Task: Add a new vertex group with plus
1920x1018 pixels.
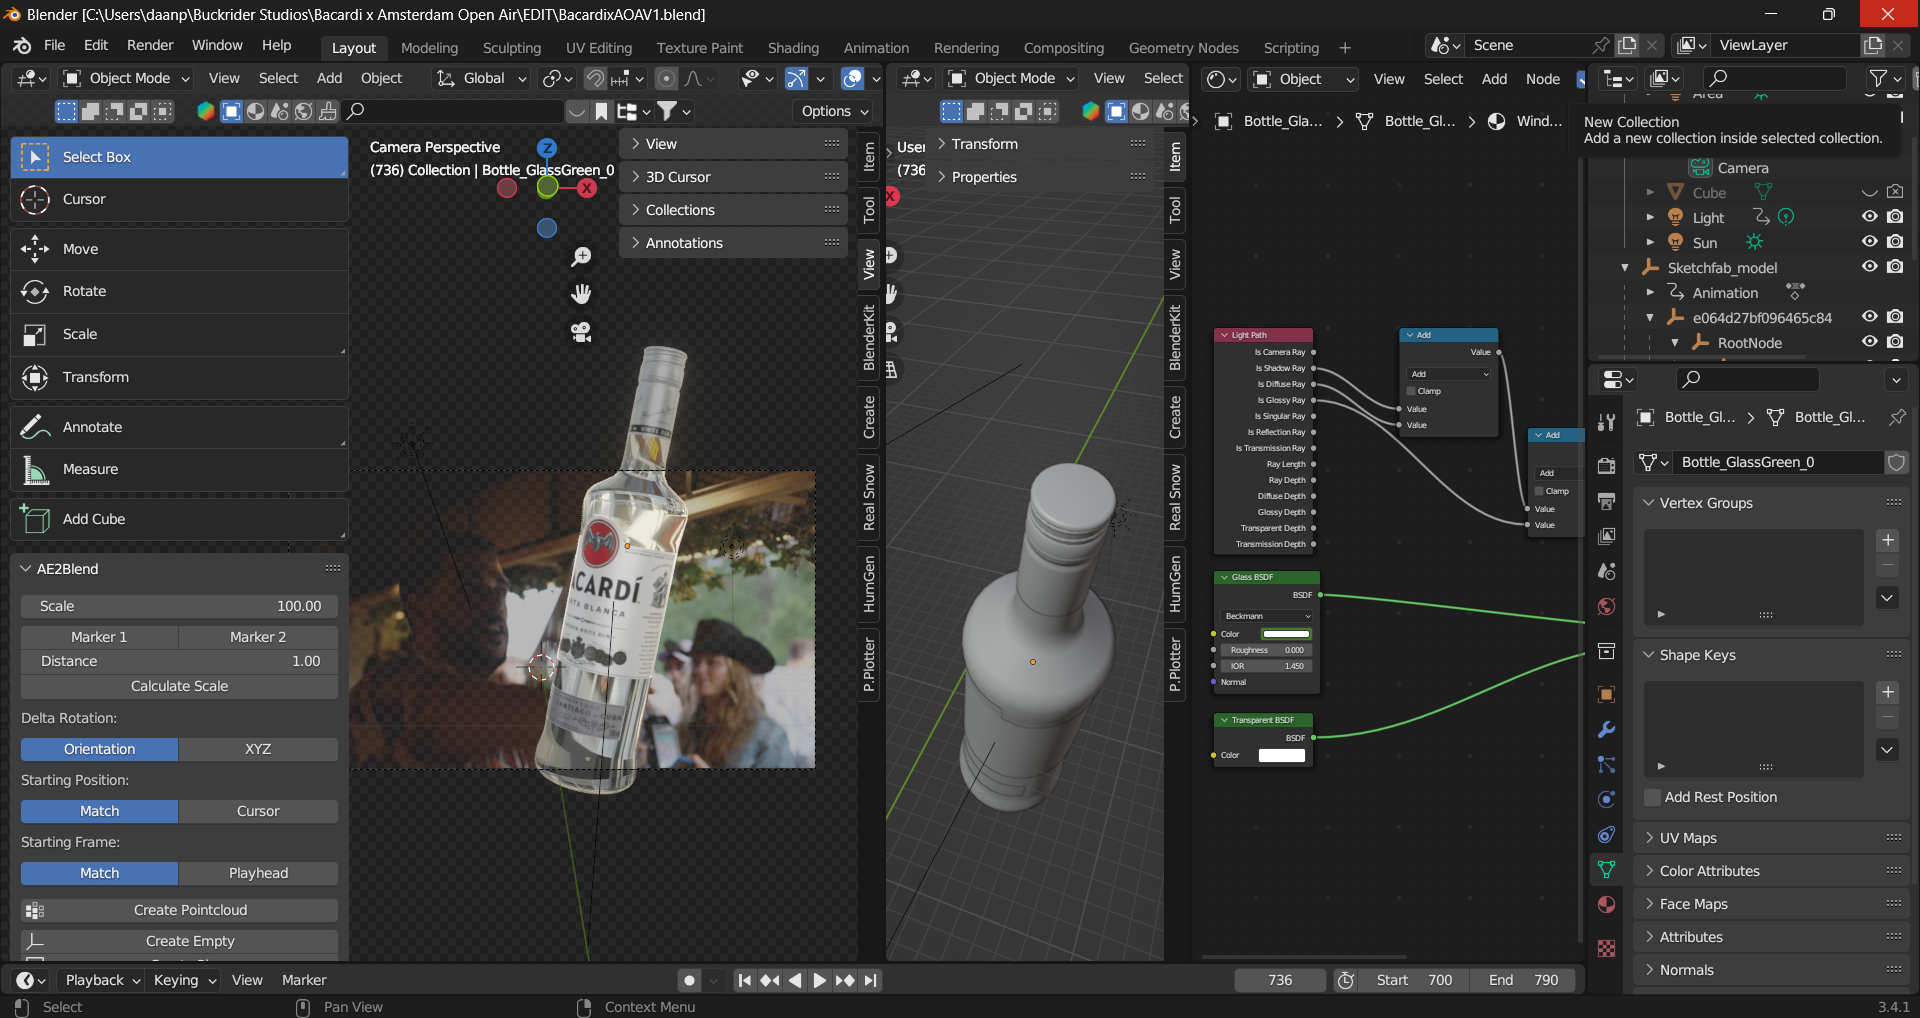Action: tap(1887, 540)
